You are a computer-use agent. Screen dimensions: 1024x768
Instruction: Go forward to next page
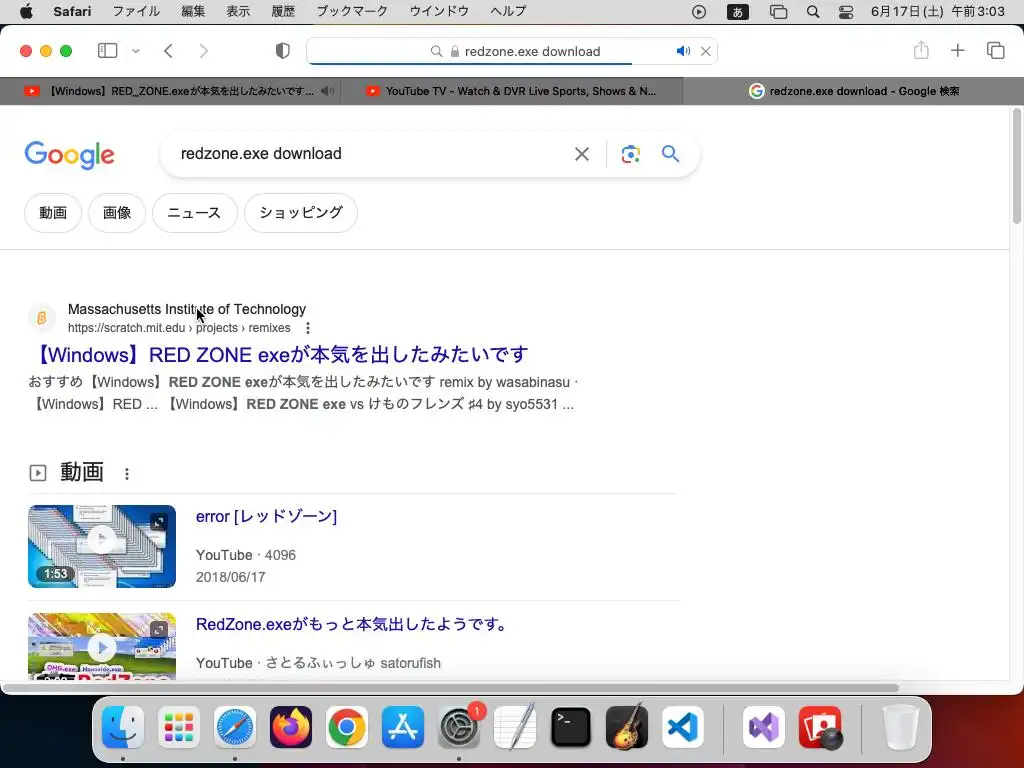[204, 51]
